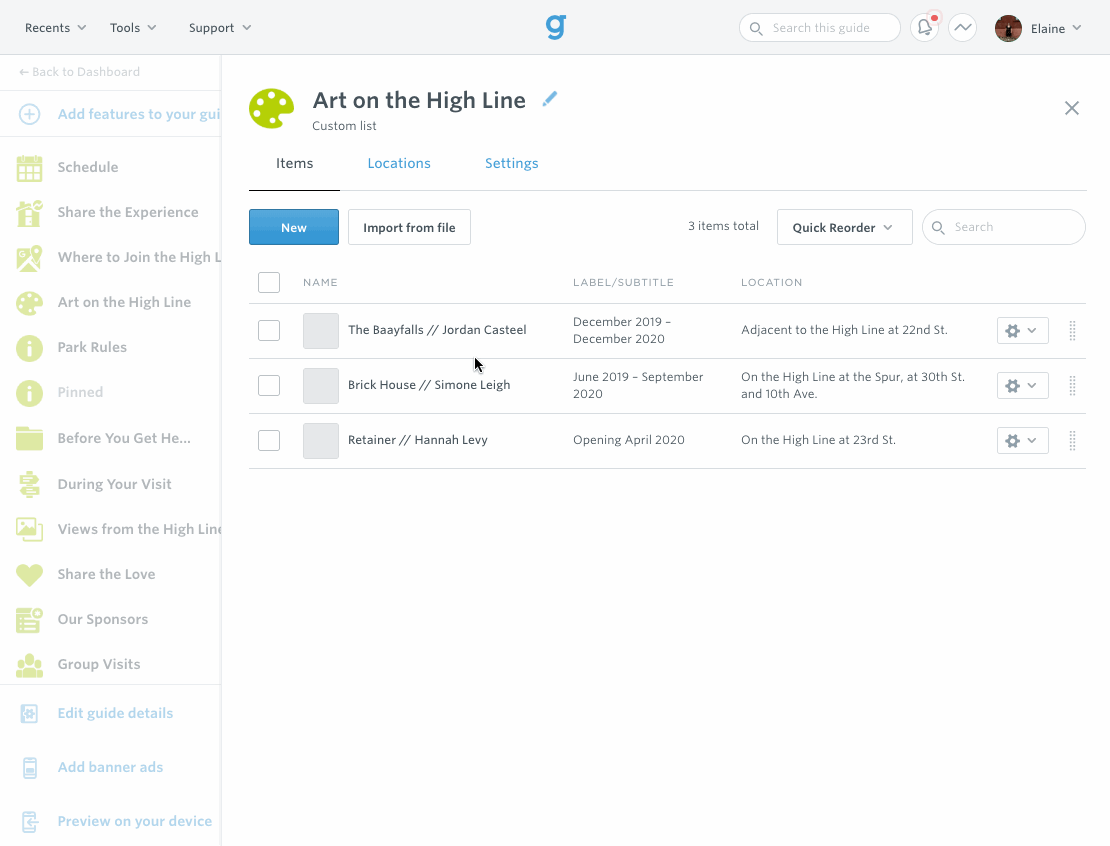Click the pencil icon beside the list title
The image size is (1110, 846).
point(549,99)
